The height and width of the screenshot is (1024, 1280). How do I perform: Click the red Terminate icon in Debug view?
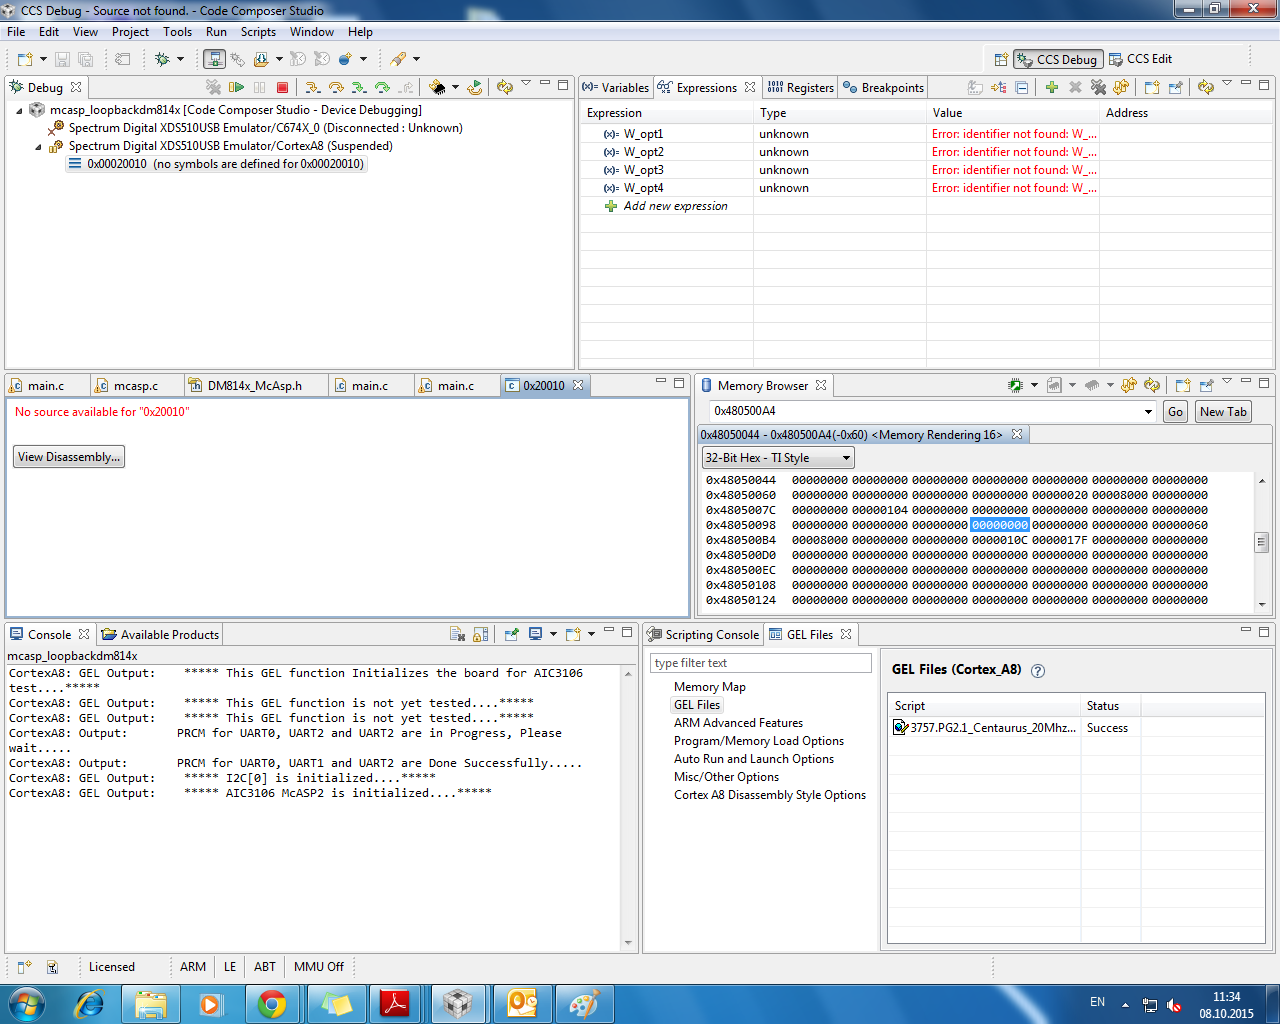click(x=283, y=87)
